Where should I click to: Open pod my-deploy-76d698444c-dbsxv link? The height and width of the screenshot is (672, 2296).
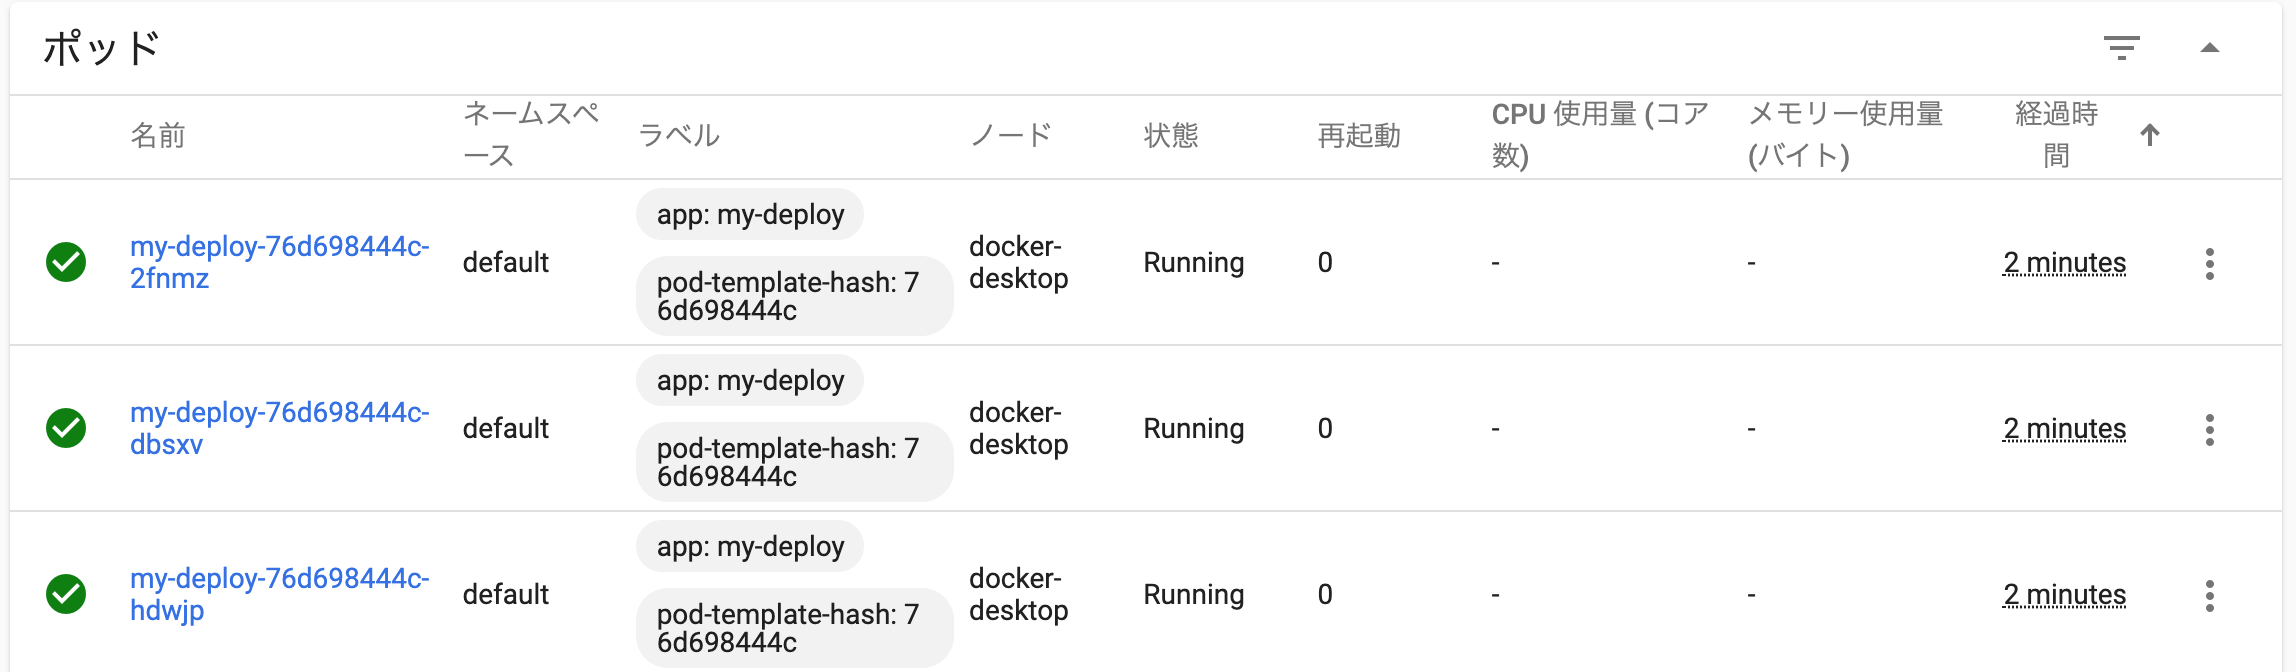(280, 428)
